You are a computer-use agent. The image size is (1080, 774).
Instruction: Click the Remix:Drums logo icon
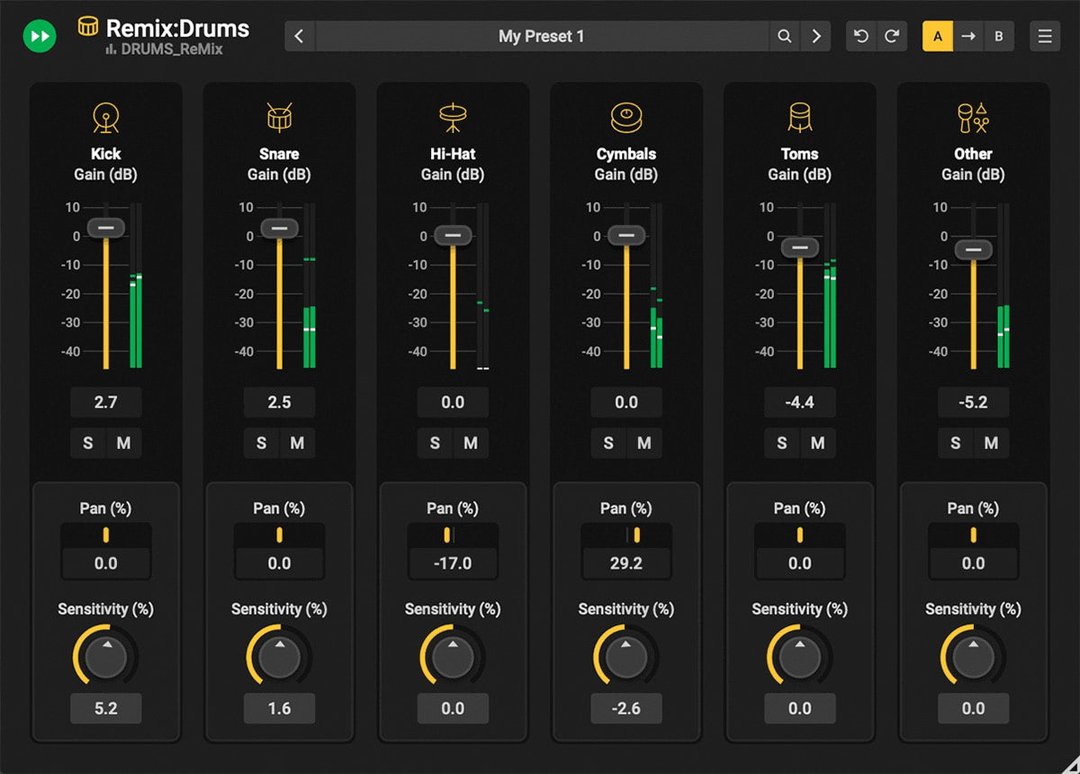pyautogui.click(x=88, y=28)
